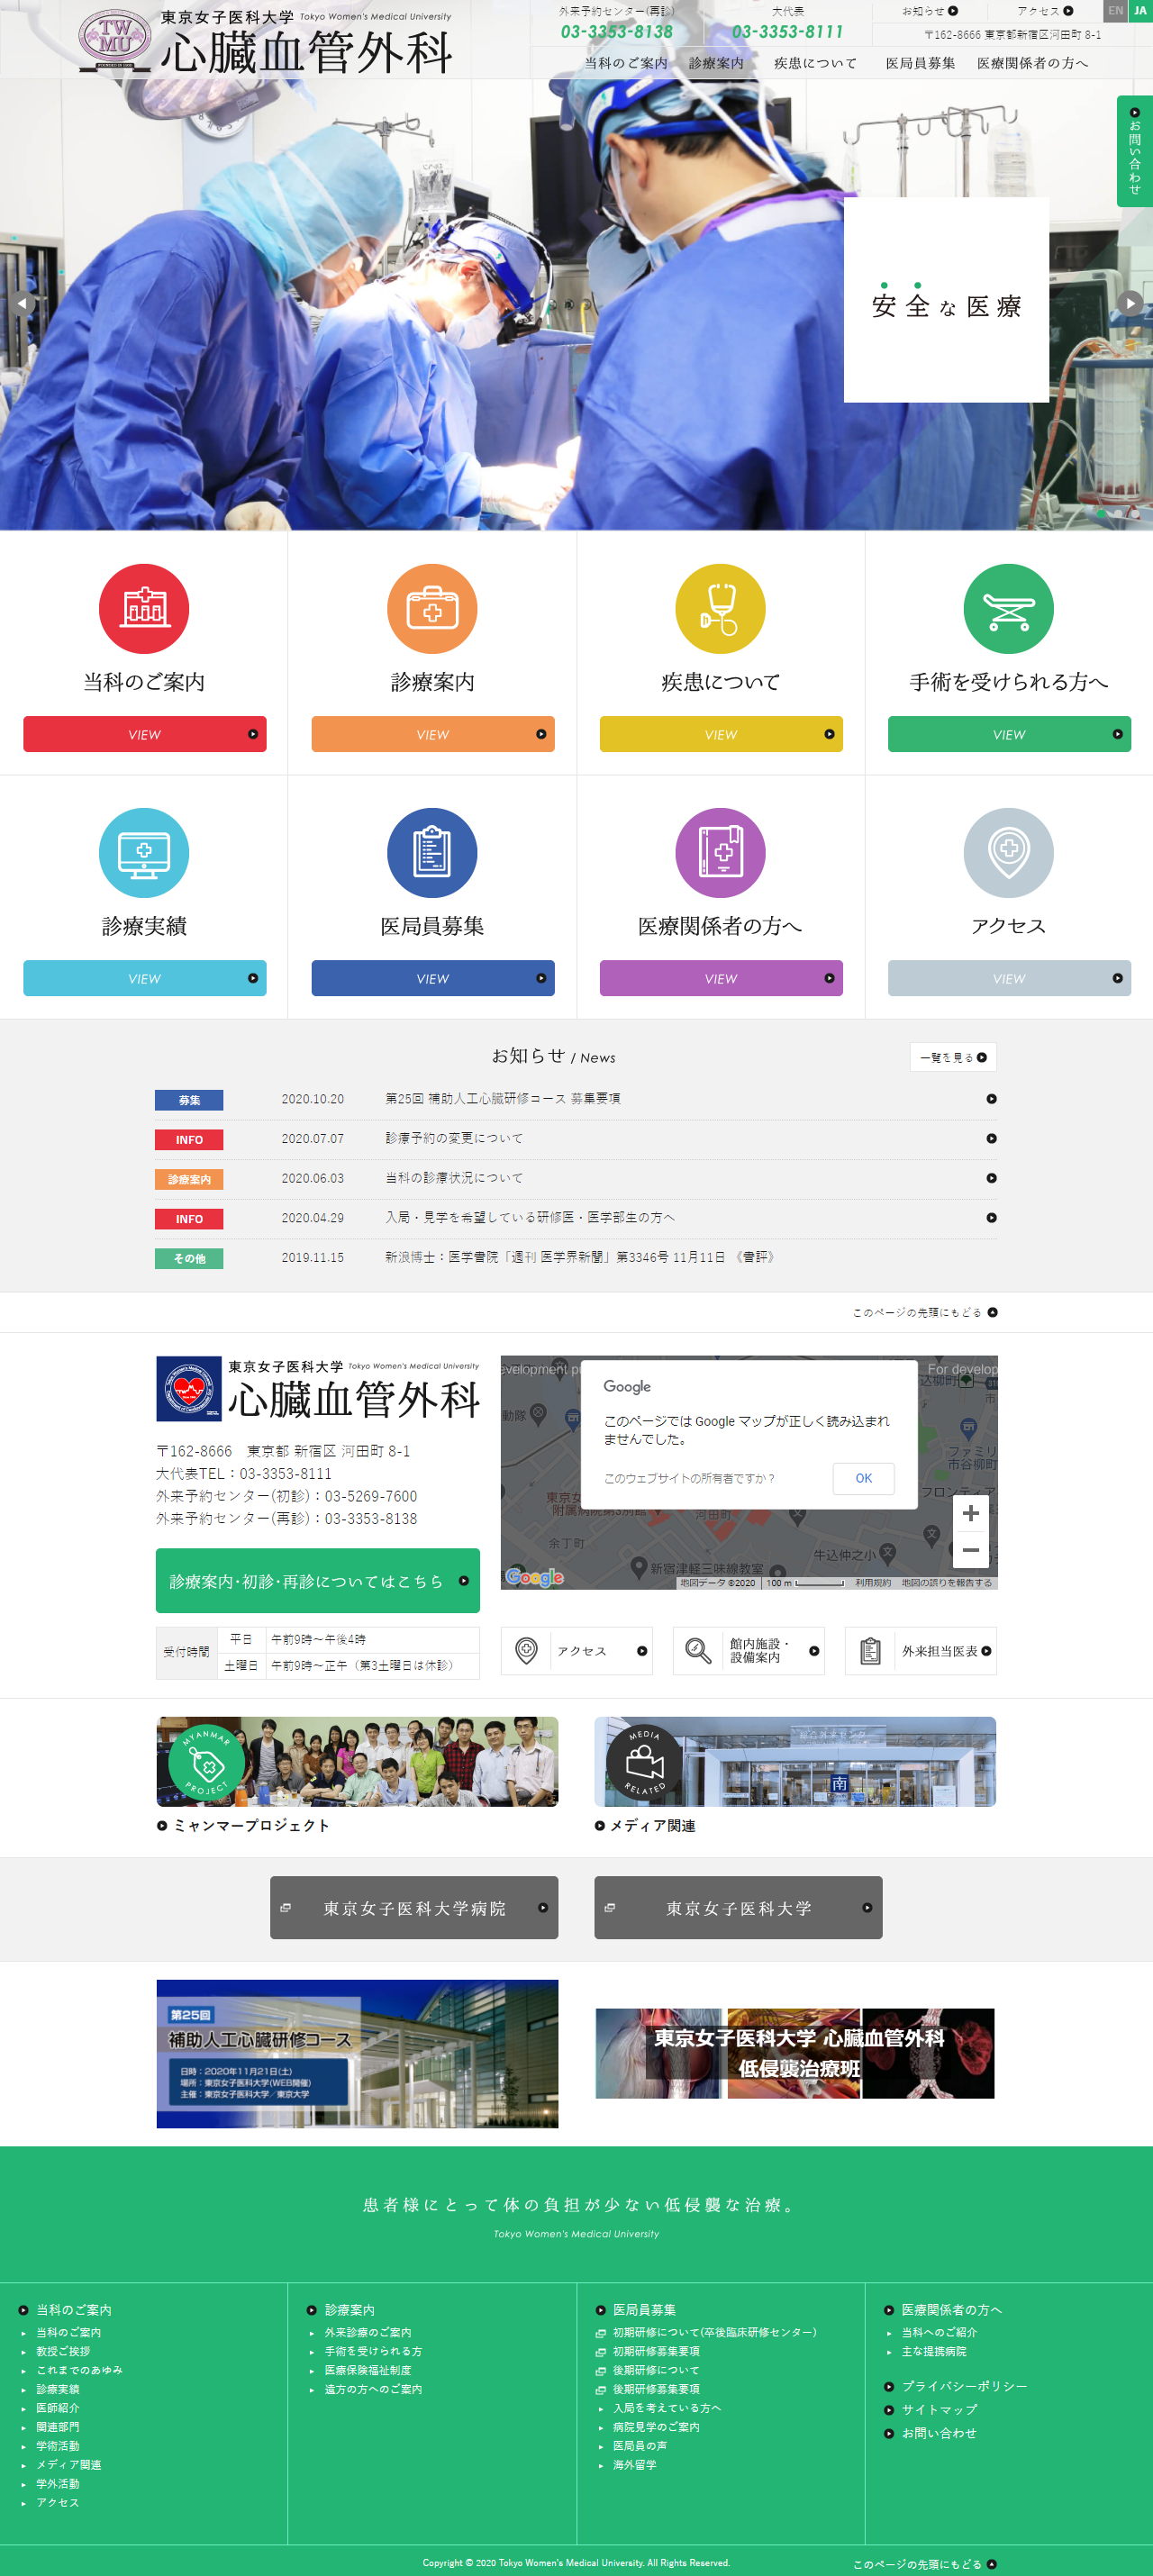
Task: Click the orange medical bag icon for 診療案内
Action: click(x=432, y=608)
